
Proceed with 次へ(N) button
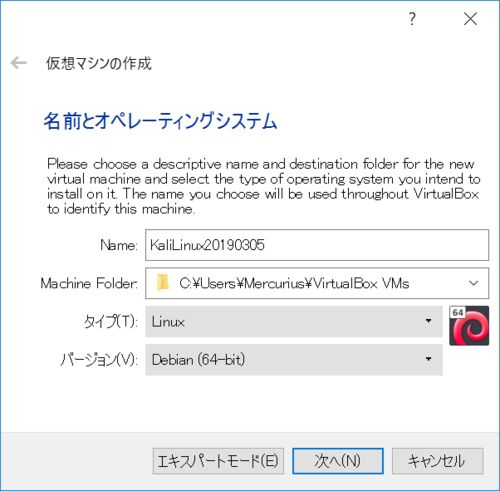coord(338,461)
